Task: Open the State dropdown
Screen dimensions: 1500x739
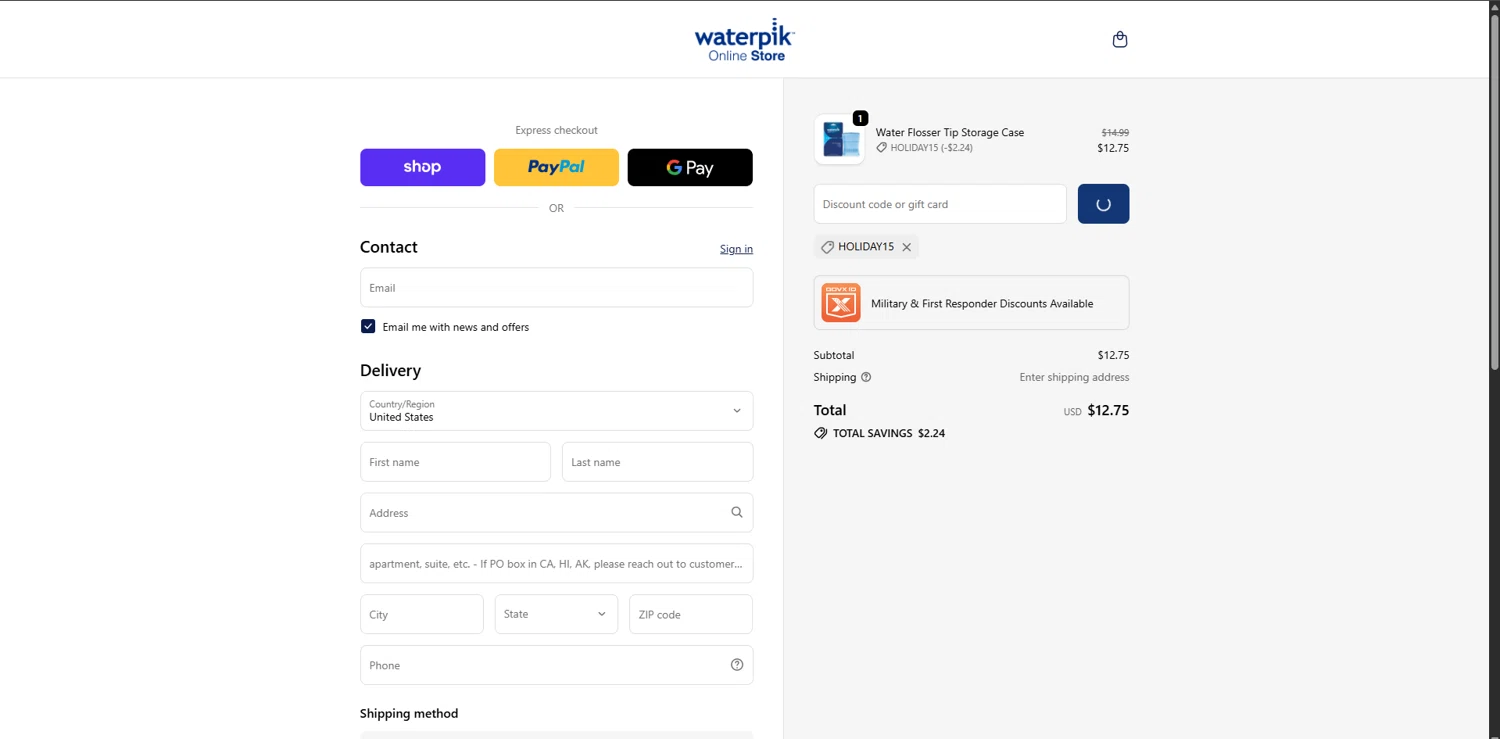Action: click(x=556, y=614)
